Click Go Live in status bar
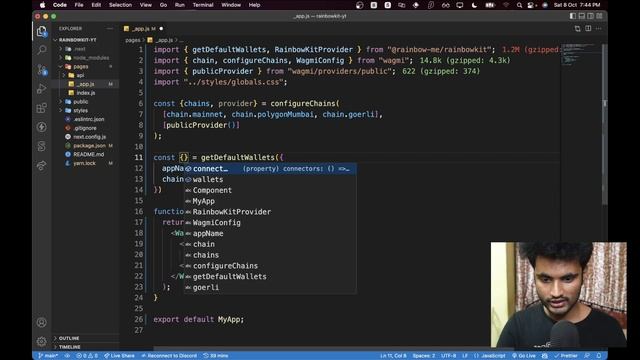Viewport: 640px width, 360px height. pos(524,356)
